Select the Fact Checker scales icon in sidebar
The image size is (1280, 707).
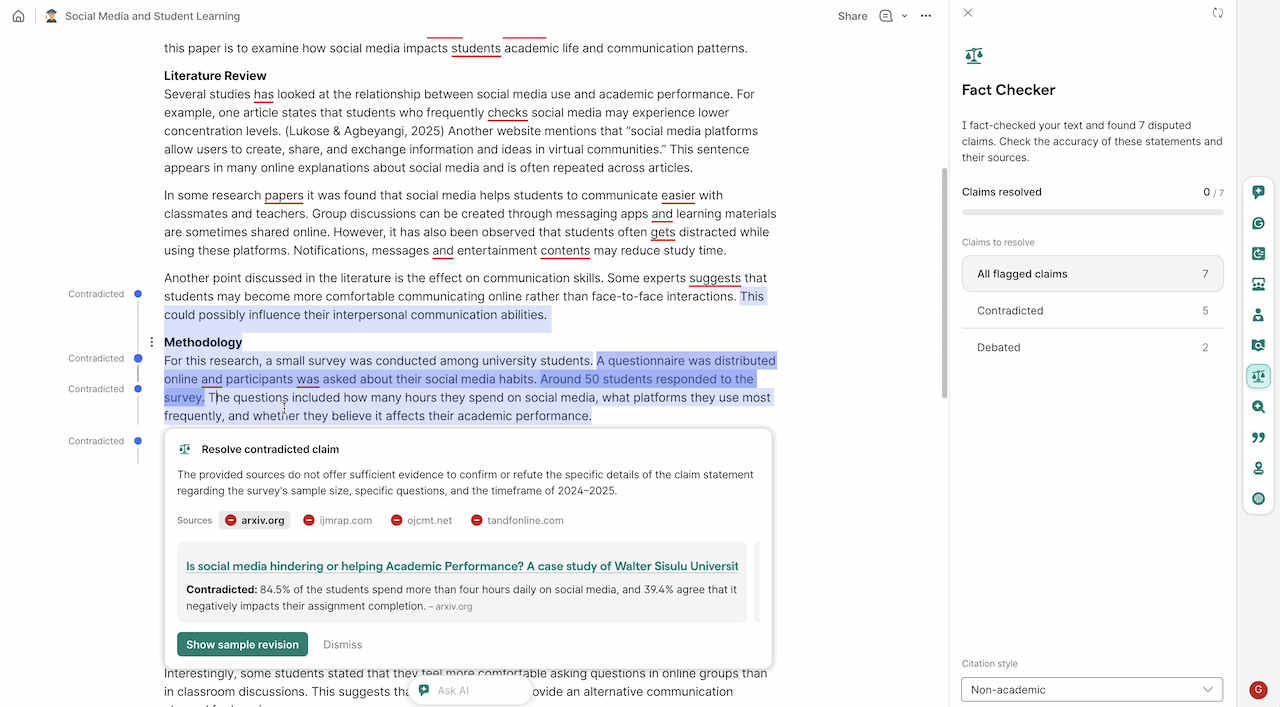[1258, 376]
